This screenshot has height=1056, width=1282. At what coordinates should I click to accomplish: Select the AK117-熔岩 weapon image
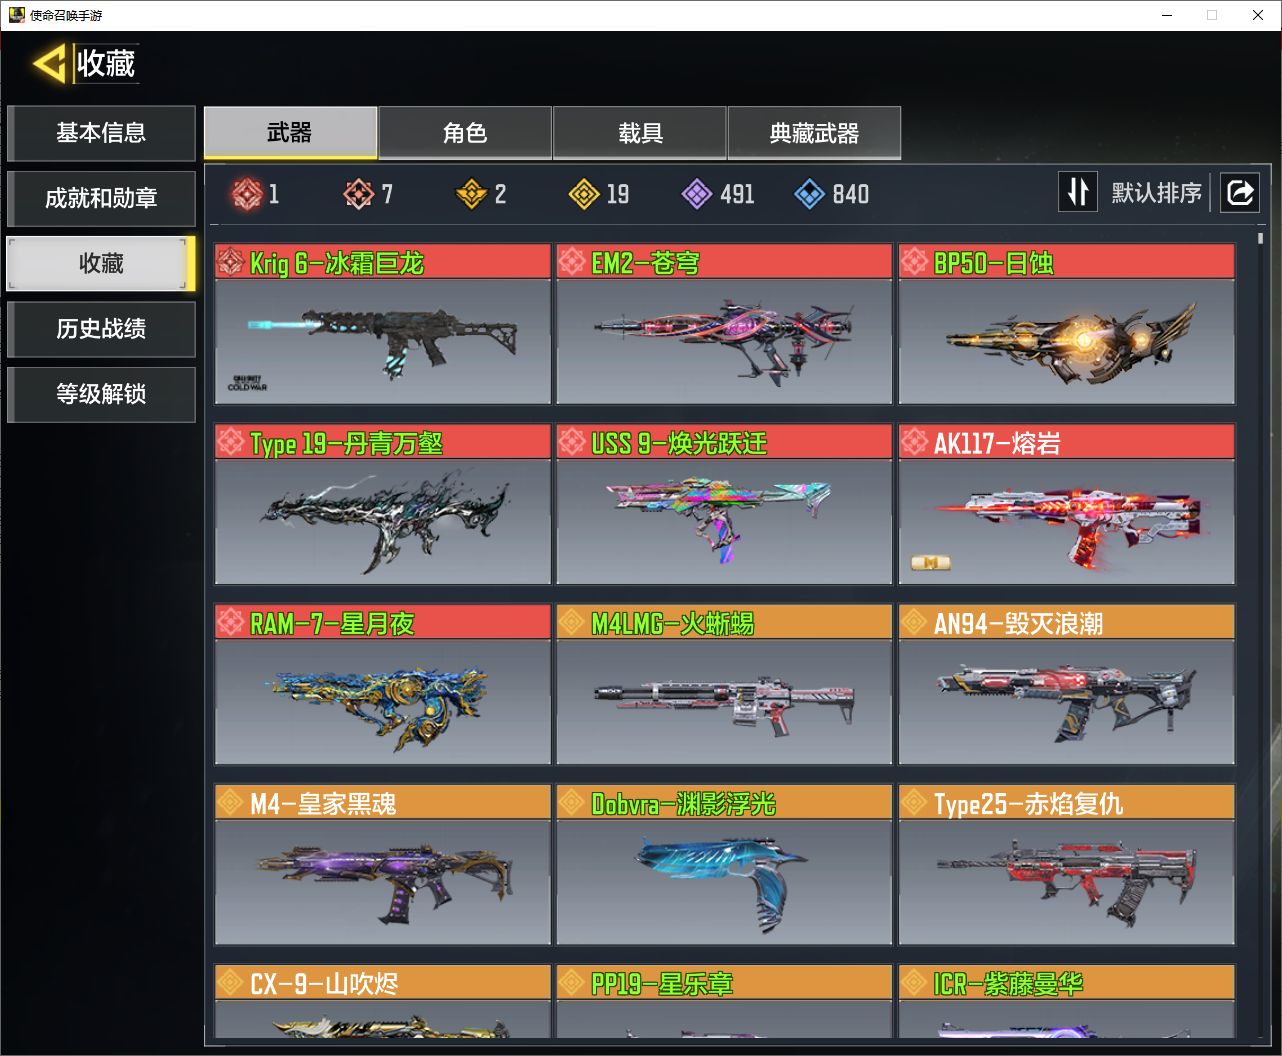click(x=1067, y=522)
